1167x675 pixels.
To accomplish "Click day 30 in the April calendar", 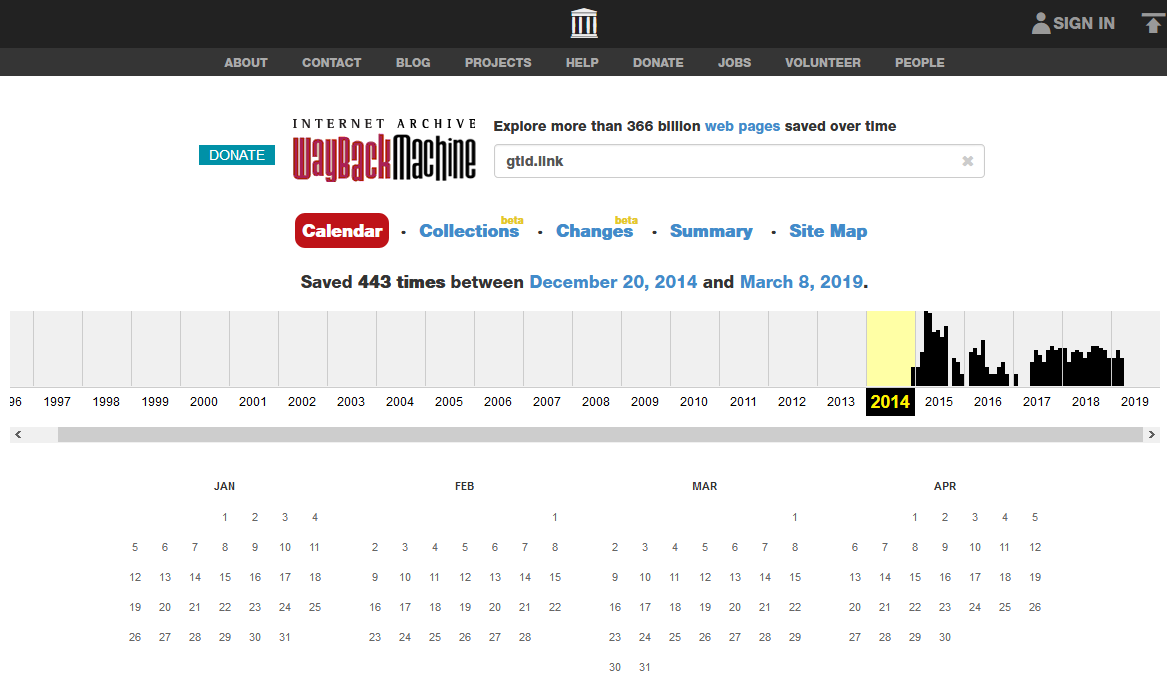I will tap(945, 637).
